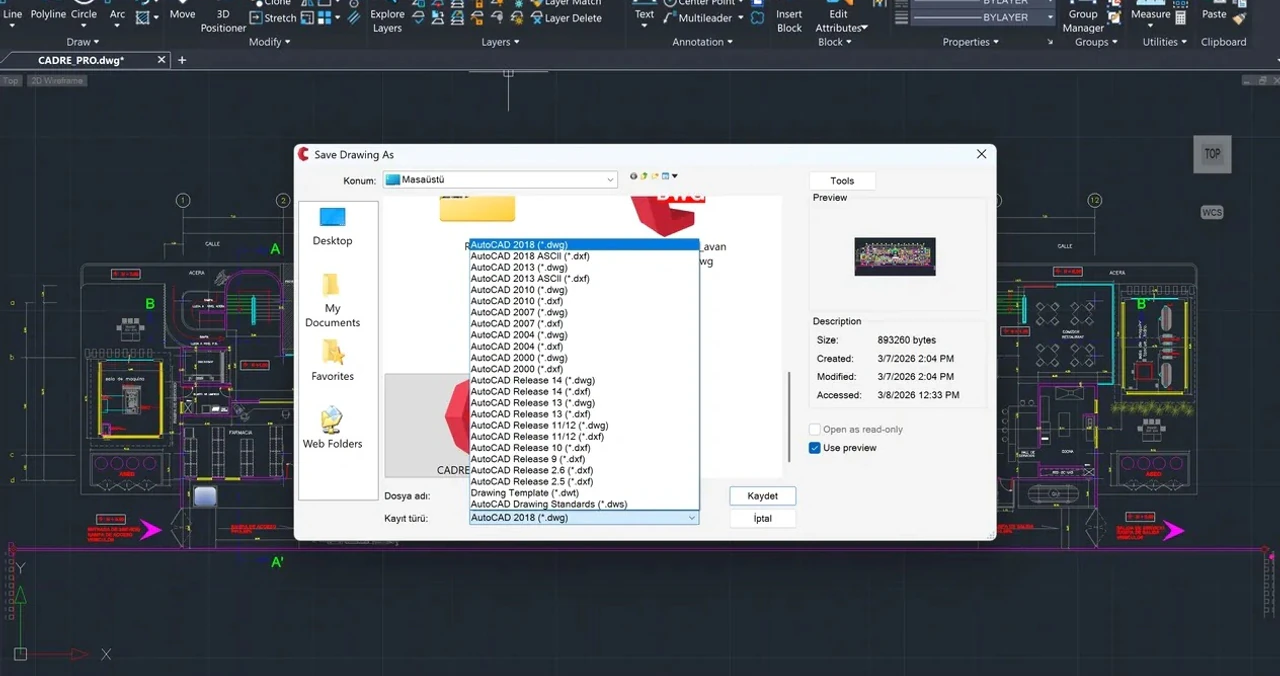Click the Kaydet save button
Viewport: 1280px width, 676px height.
[762, 496]
